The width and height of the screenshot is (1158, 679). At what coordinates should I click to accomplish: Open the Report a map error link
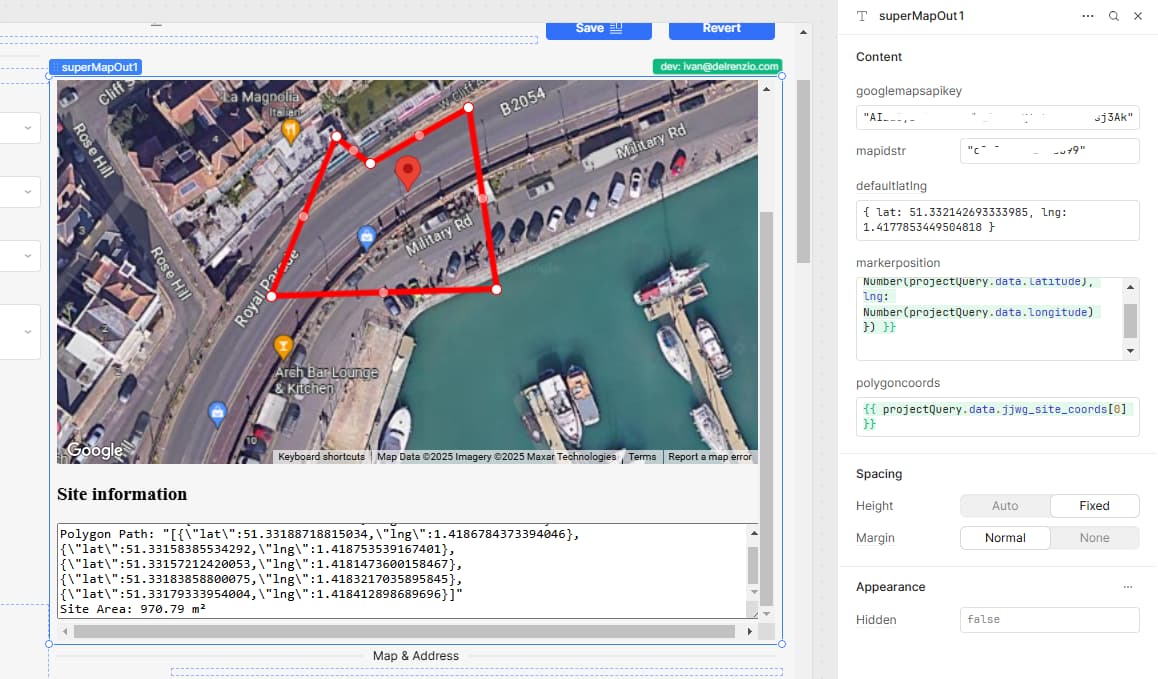pyautogui.click(x=710, y=457)
